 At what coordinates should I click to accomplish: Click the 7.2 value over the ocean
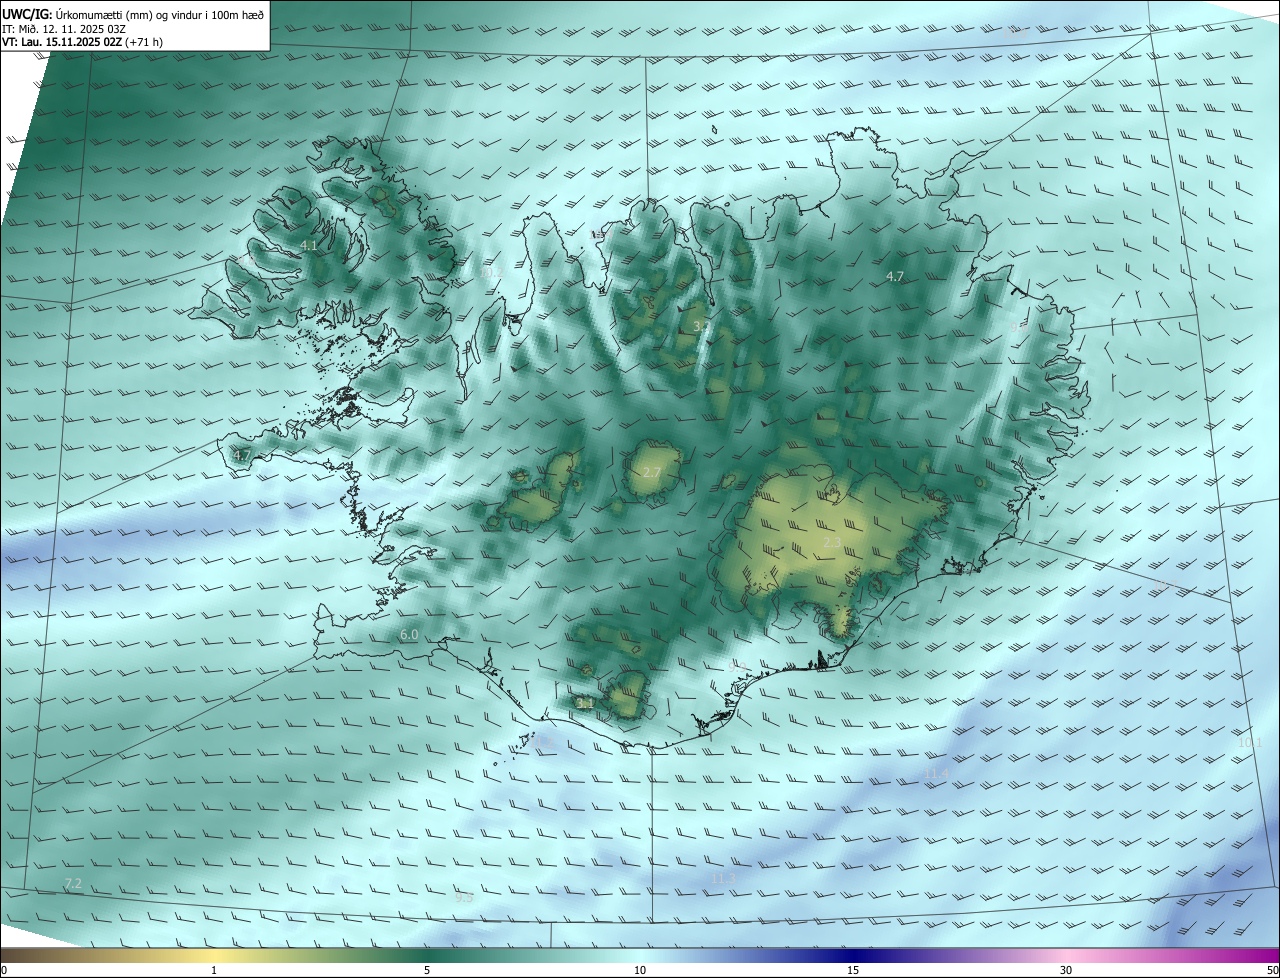(x=73, y=883)
